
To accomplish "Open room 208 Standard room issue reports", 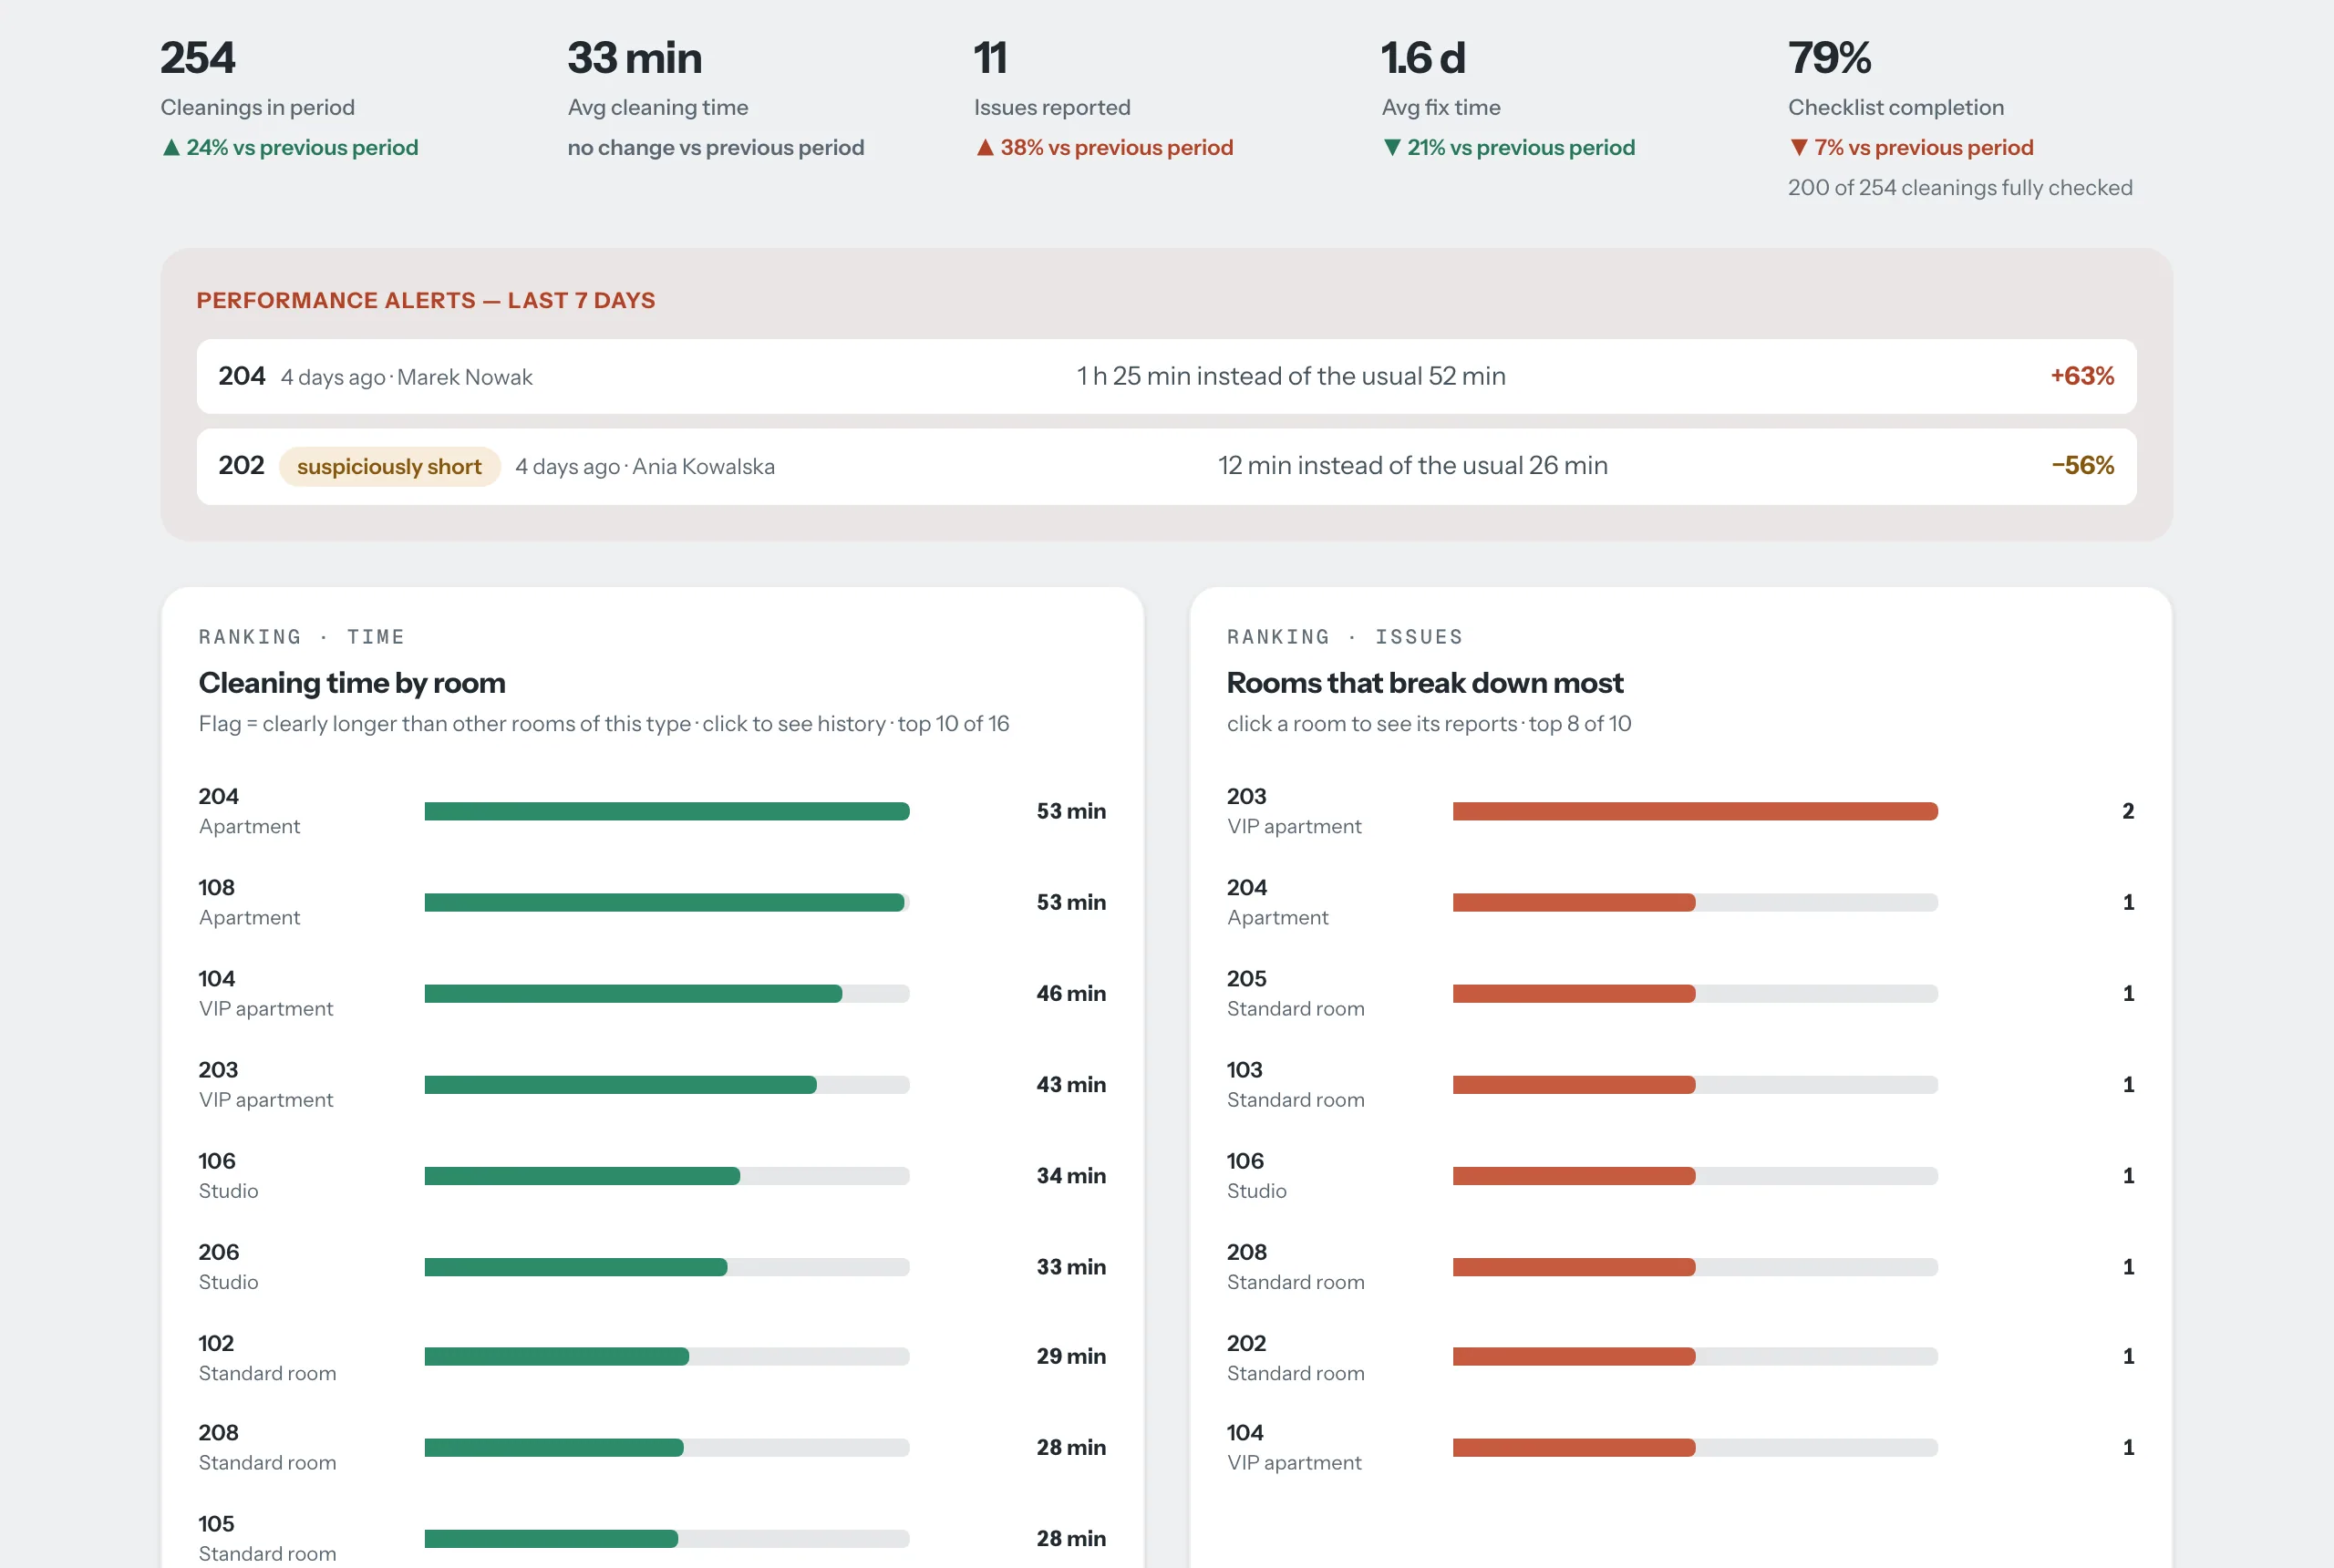I will pos(1681,1266).
